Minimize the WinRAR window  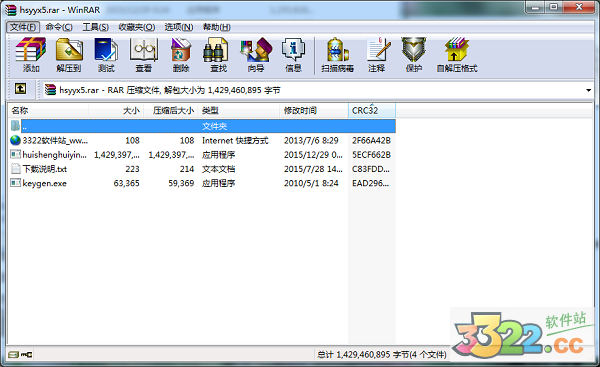click(x=535, y=7)
